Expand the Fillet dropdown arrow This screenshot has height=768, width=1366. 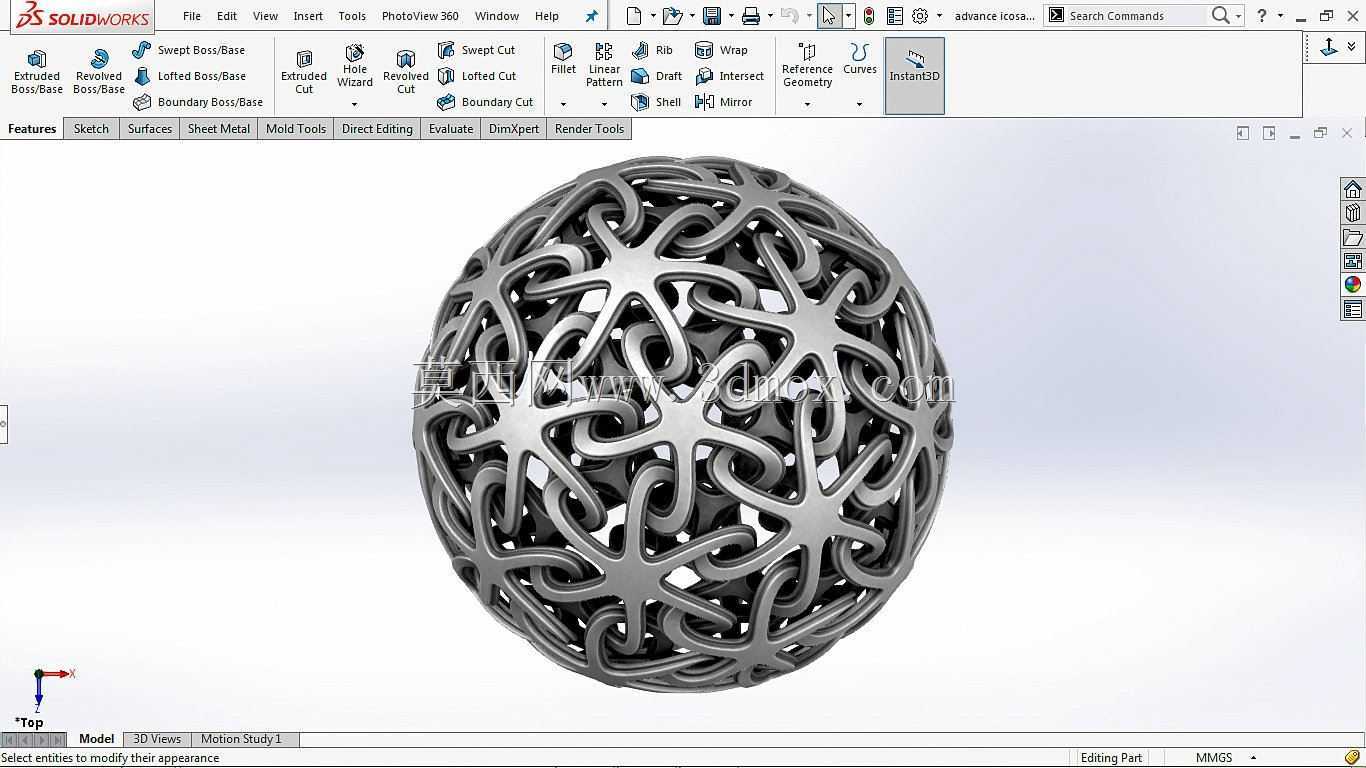(x=563, y=104)
